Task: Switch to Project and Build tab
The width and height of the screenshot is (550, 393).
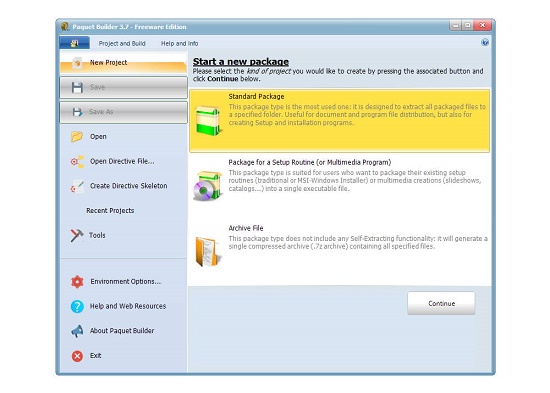Action: 122,44
